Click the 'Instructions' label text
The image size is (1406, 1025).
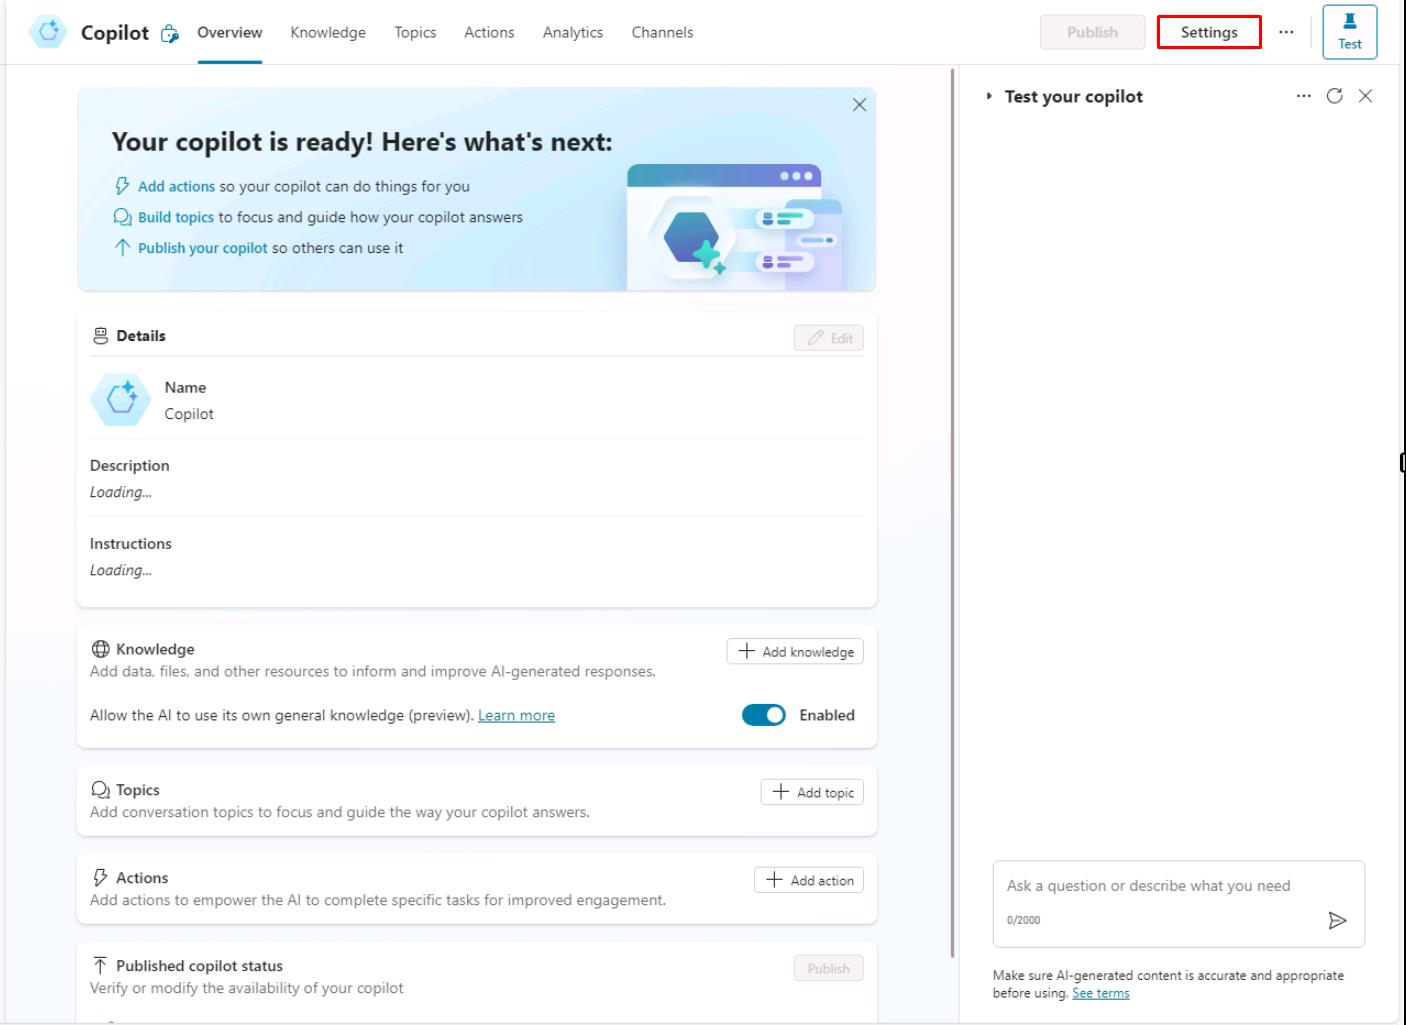pos(131,544)
